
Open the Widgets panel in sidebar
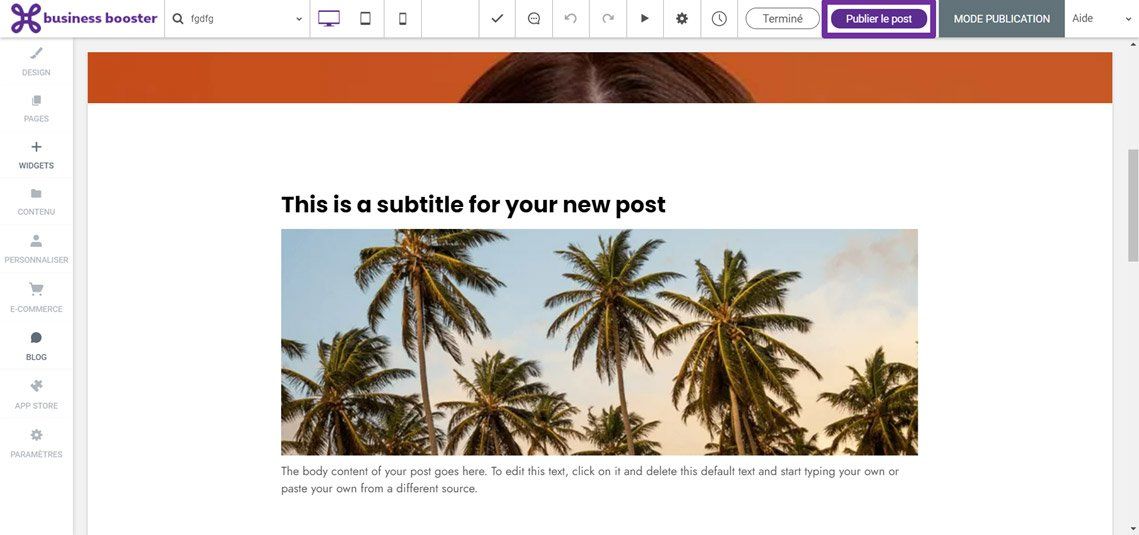(36, 155)
